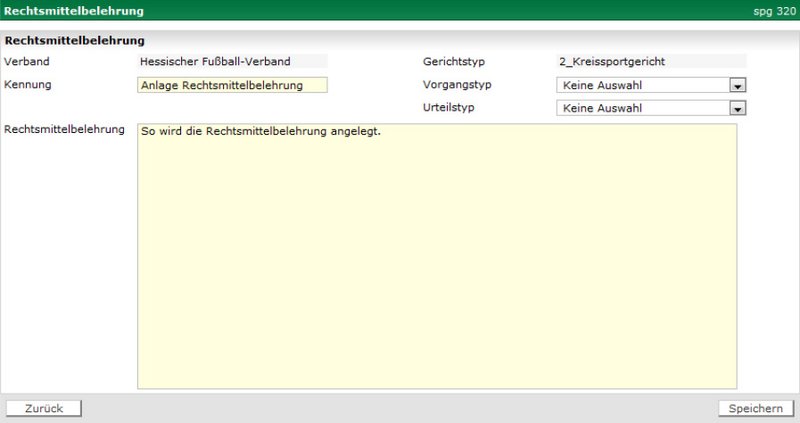Viewport: 800px width, 423px height.
Task: Select the '2_Kreissportgericht' value
Action: 612,62
